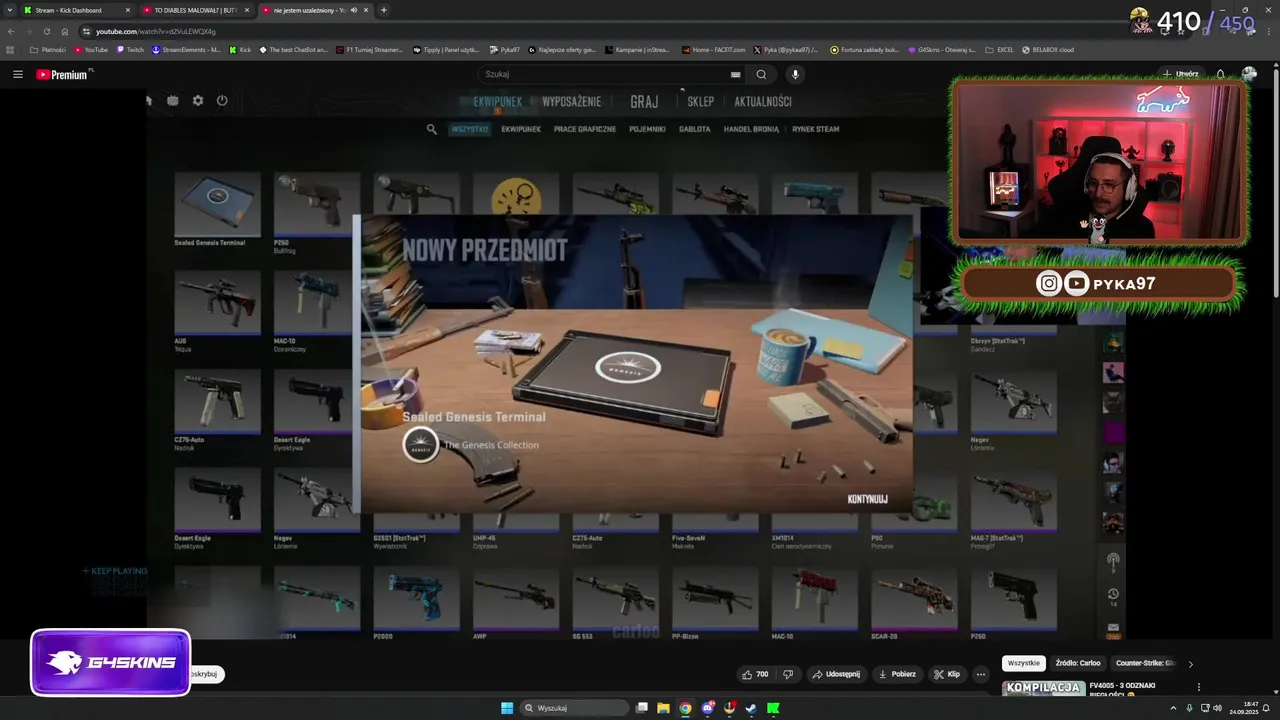Click the G4SKINS sponsor banner
This screenshot has height=720, width=1280.
coord(110,662)
